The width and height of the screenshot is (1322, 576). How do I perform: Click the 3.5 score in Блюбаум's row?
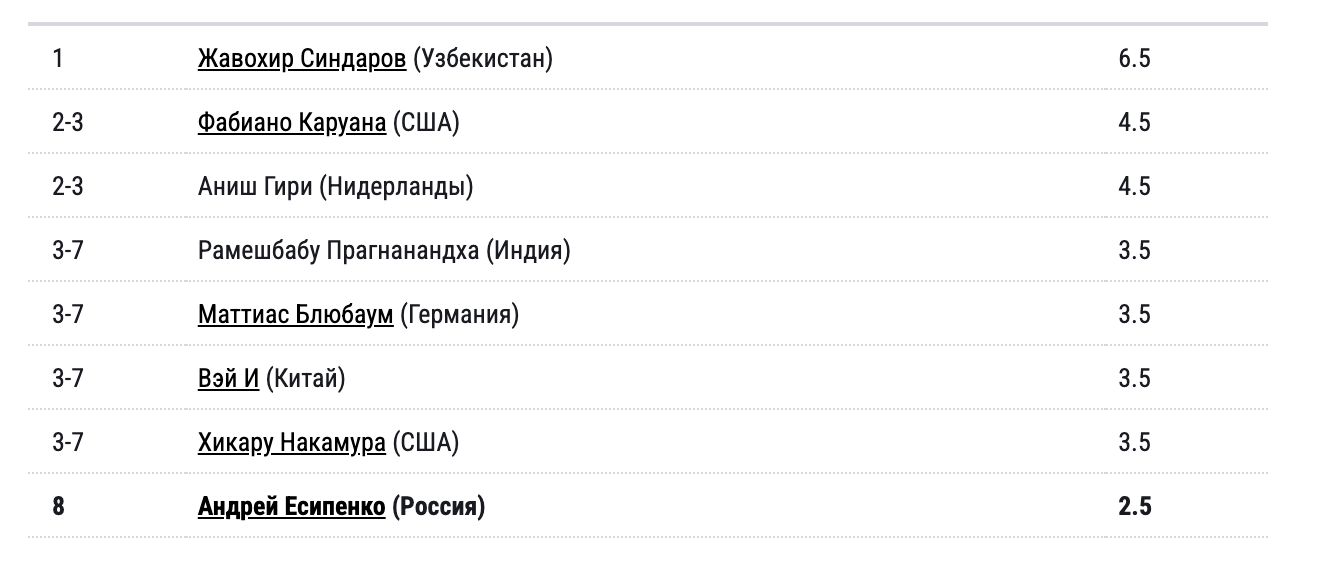tap(1134, 315)
